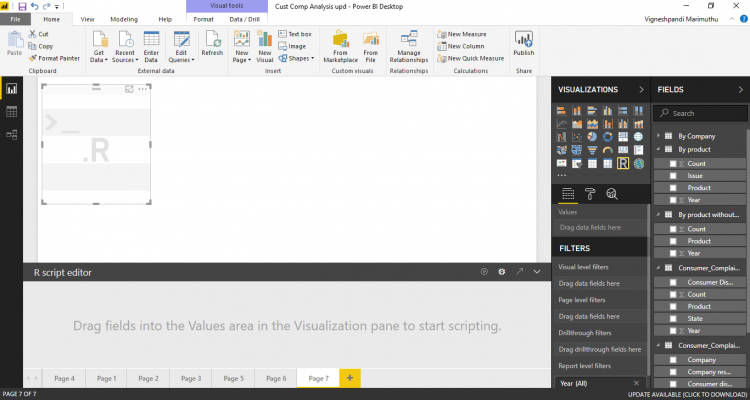Image resolution: width=750 pixels, height=400 pixels.
Task: Open the Analytics magnifier pane icon
Action: click(611, 194)
